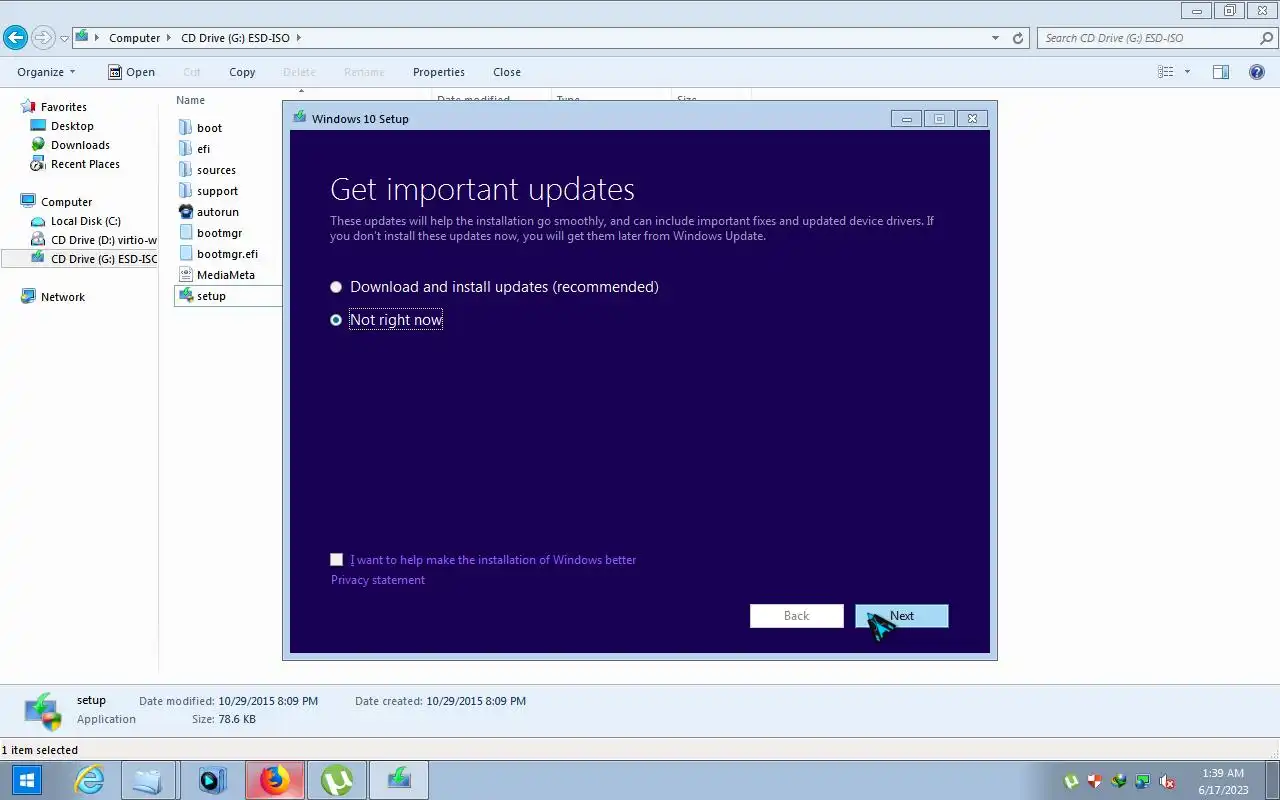This screenshot has height=800, width=1280.
Task: Switch to Windows 10 Setup taskbar icon
Action: 399,780
